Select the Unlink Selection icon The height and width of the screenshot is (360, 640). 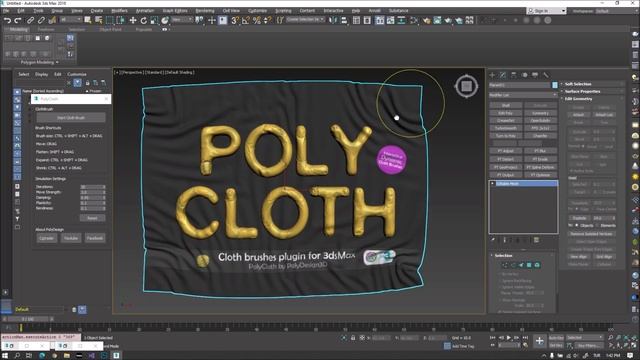click(41, 20)
